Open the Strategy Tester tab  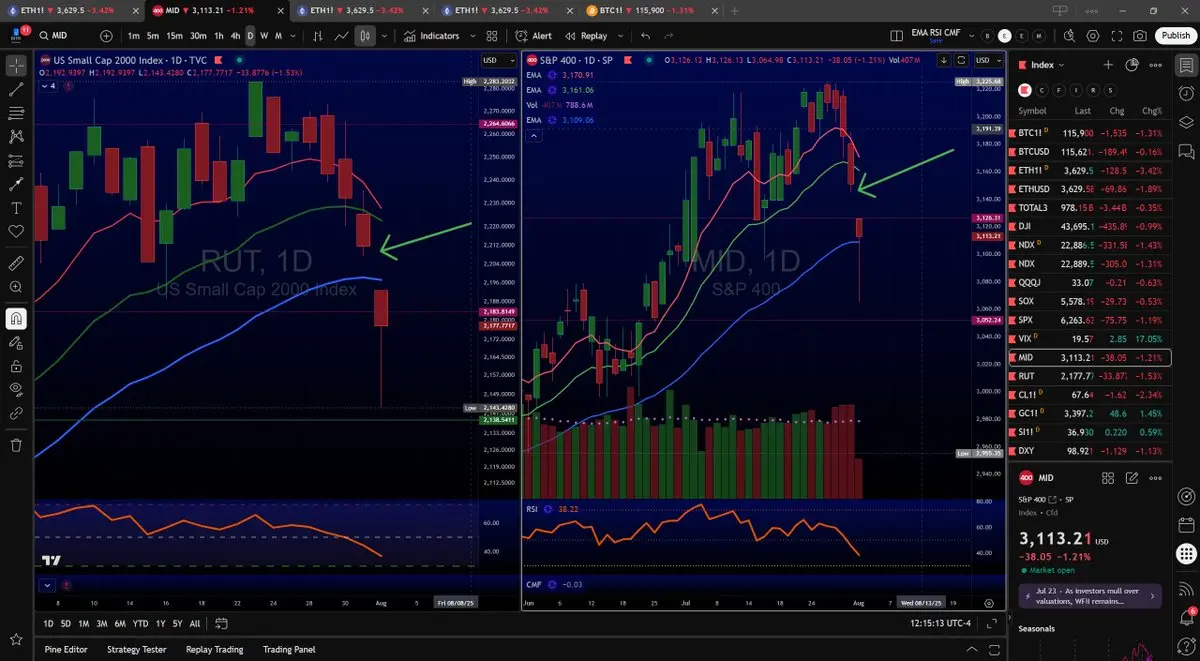(x=137, y=649)
